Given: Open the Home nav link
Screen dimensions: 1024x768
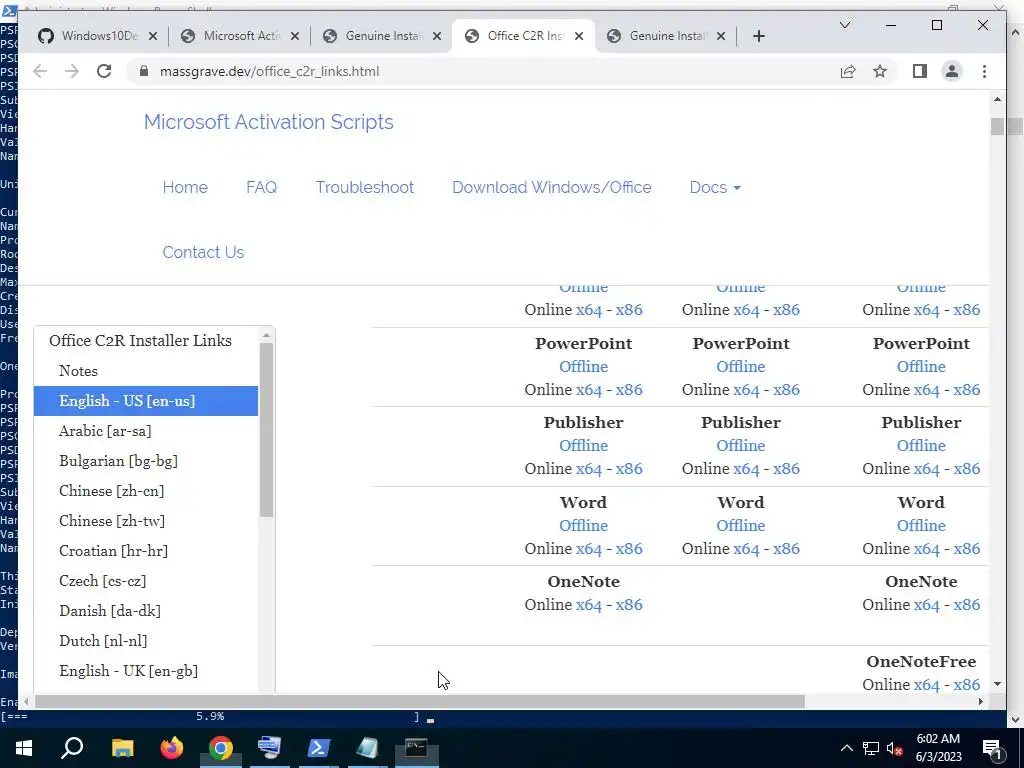Looking at the screenshot, I should click(185, 187).
